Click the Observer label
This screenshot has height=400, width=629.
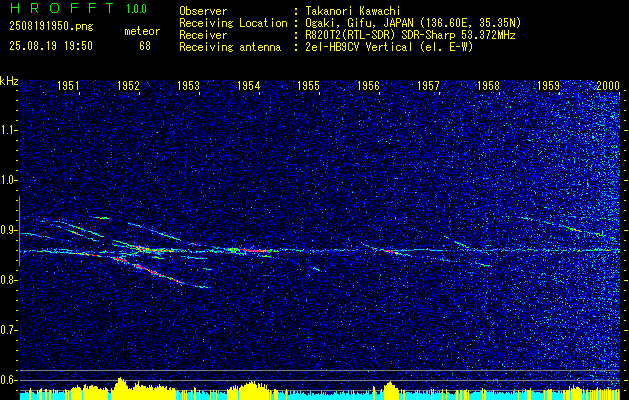coord(203,11)
